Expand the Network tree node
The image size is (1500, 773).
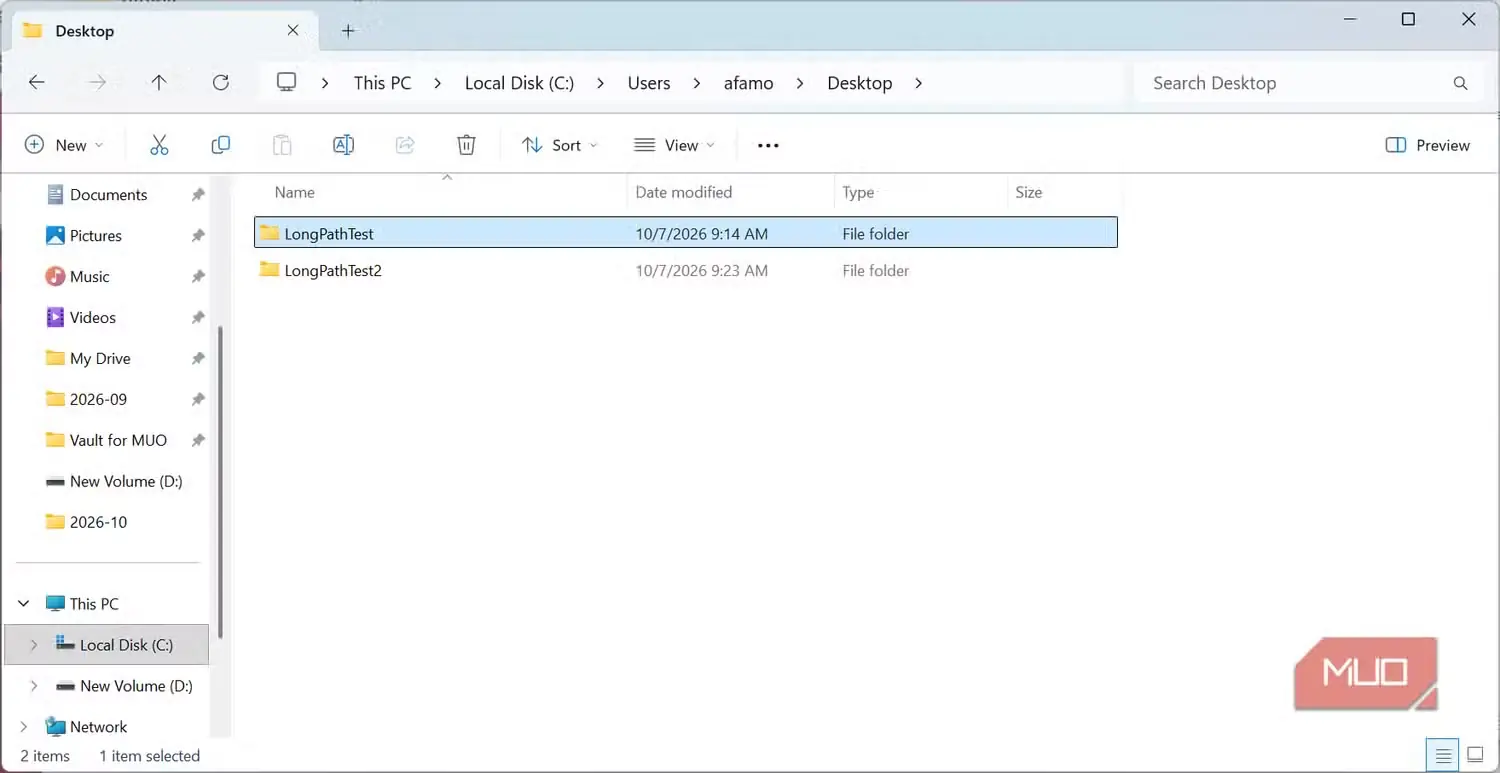(24, 727)
